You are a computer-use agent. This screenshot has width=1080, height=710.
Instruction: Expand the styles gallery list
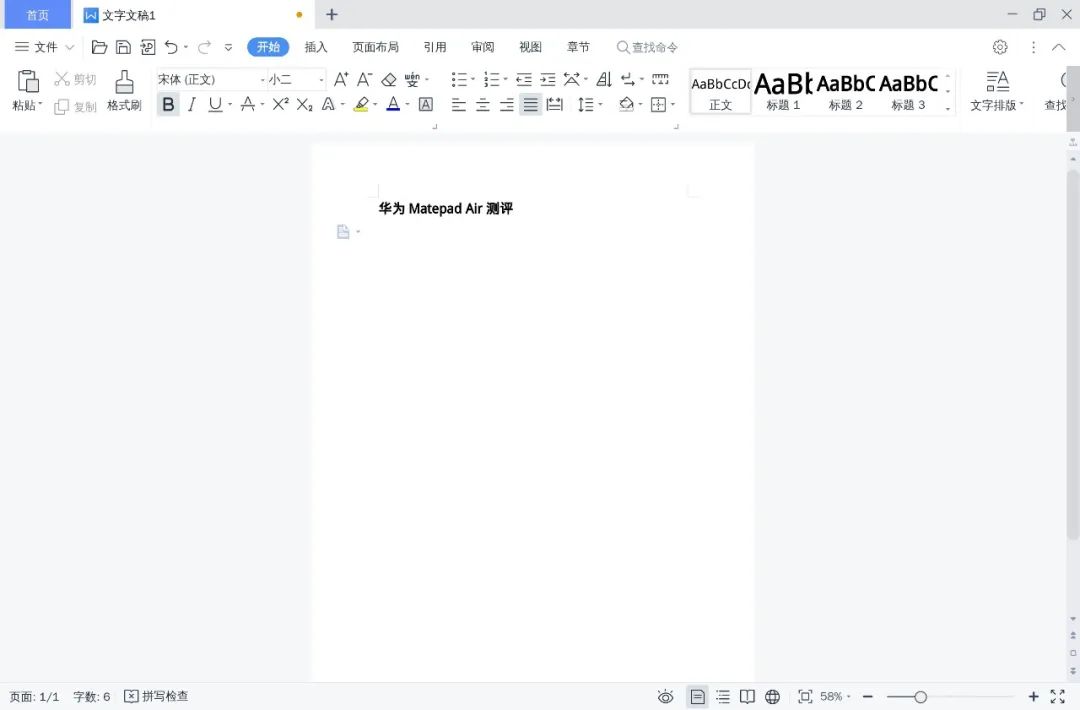(x=948, y=108)
